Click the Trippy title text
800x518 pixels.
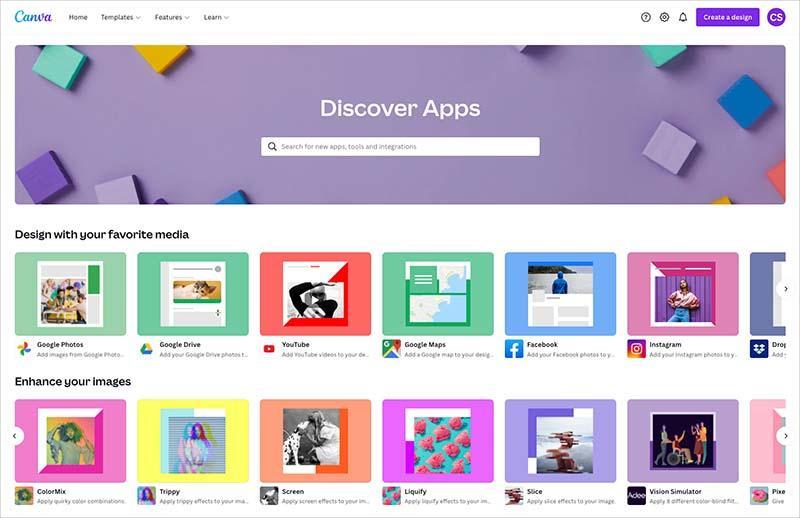[169, 491]
